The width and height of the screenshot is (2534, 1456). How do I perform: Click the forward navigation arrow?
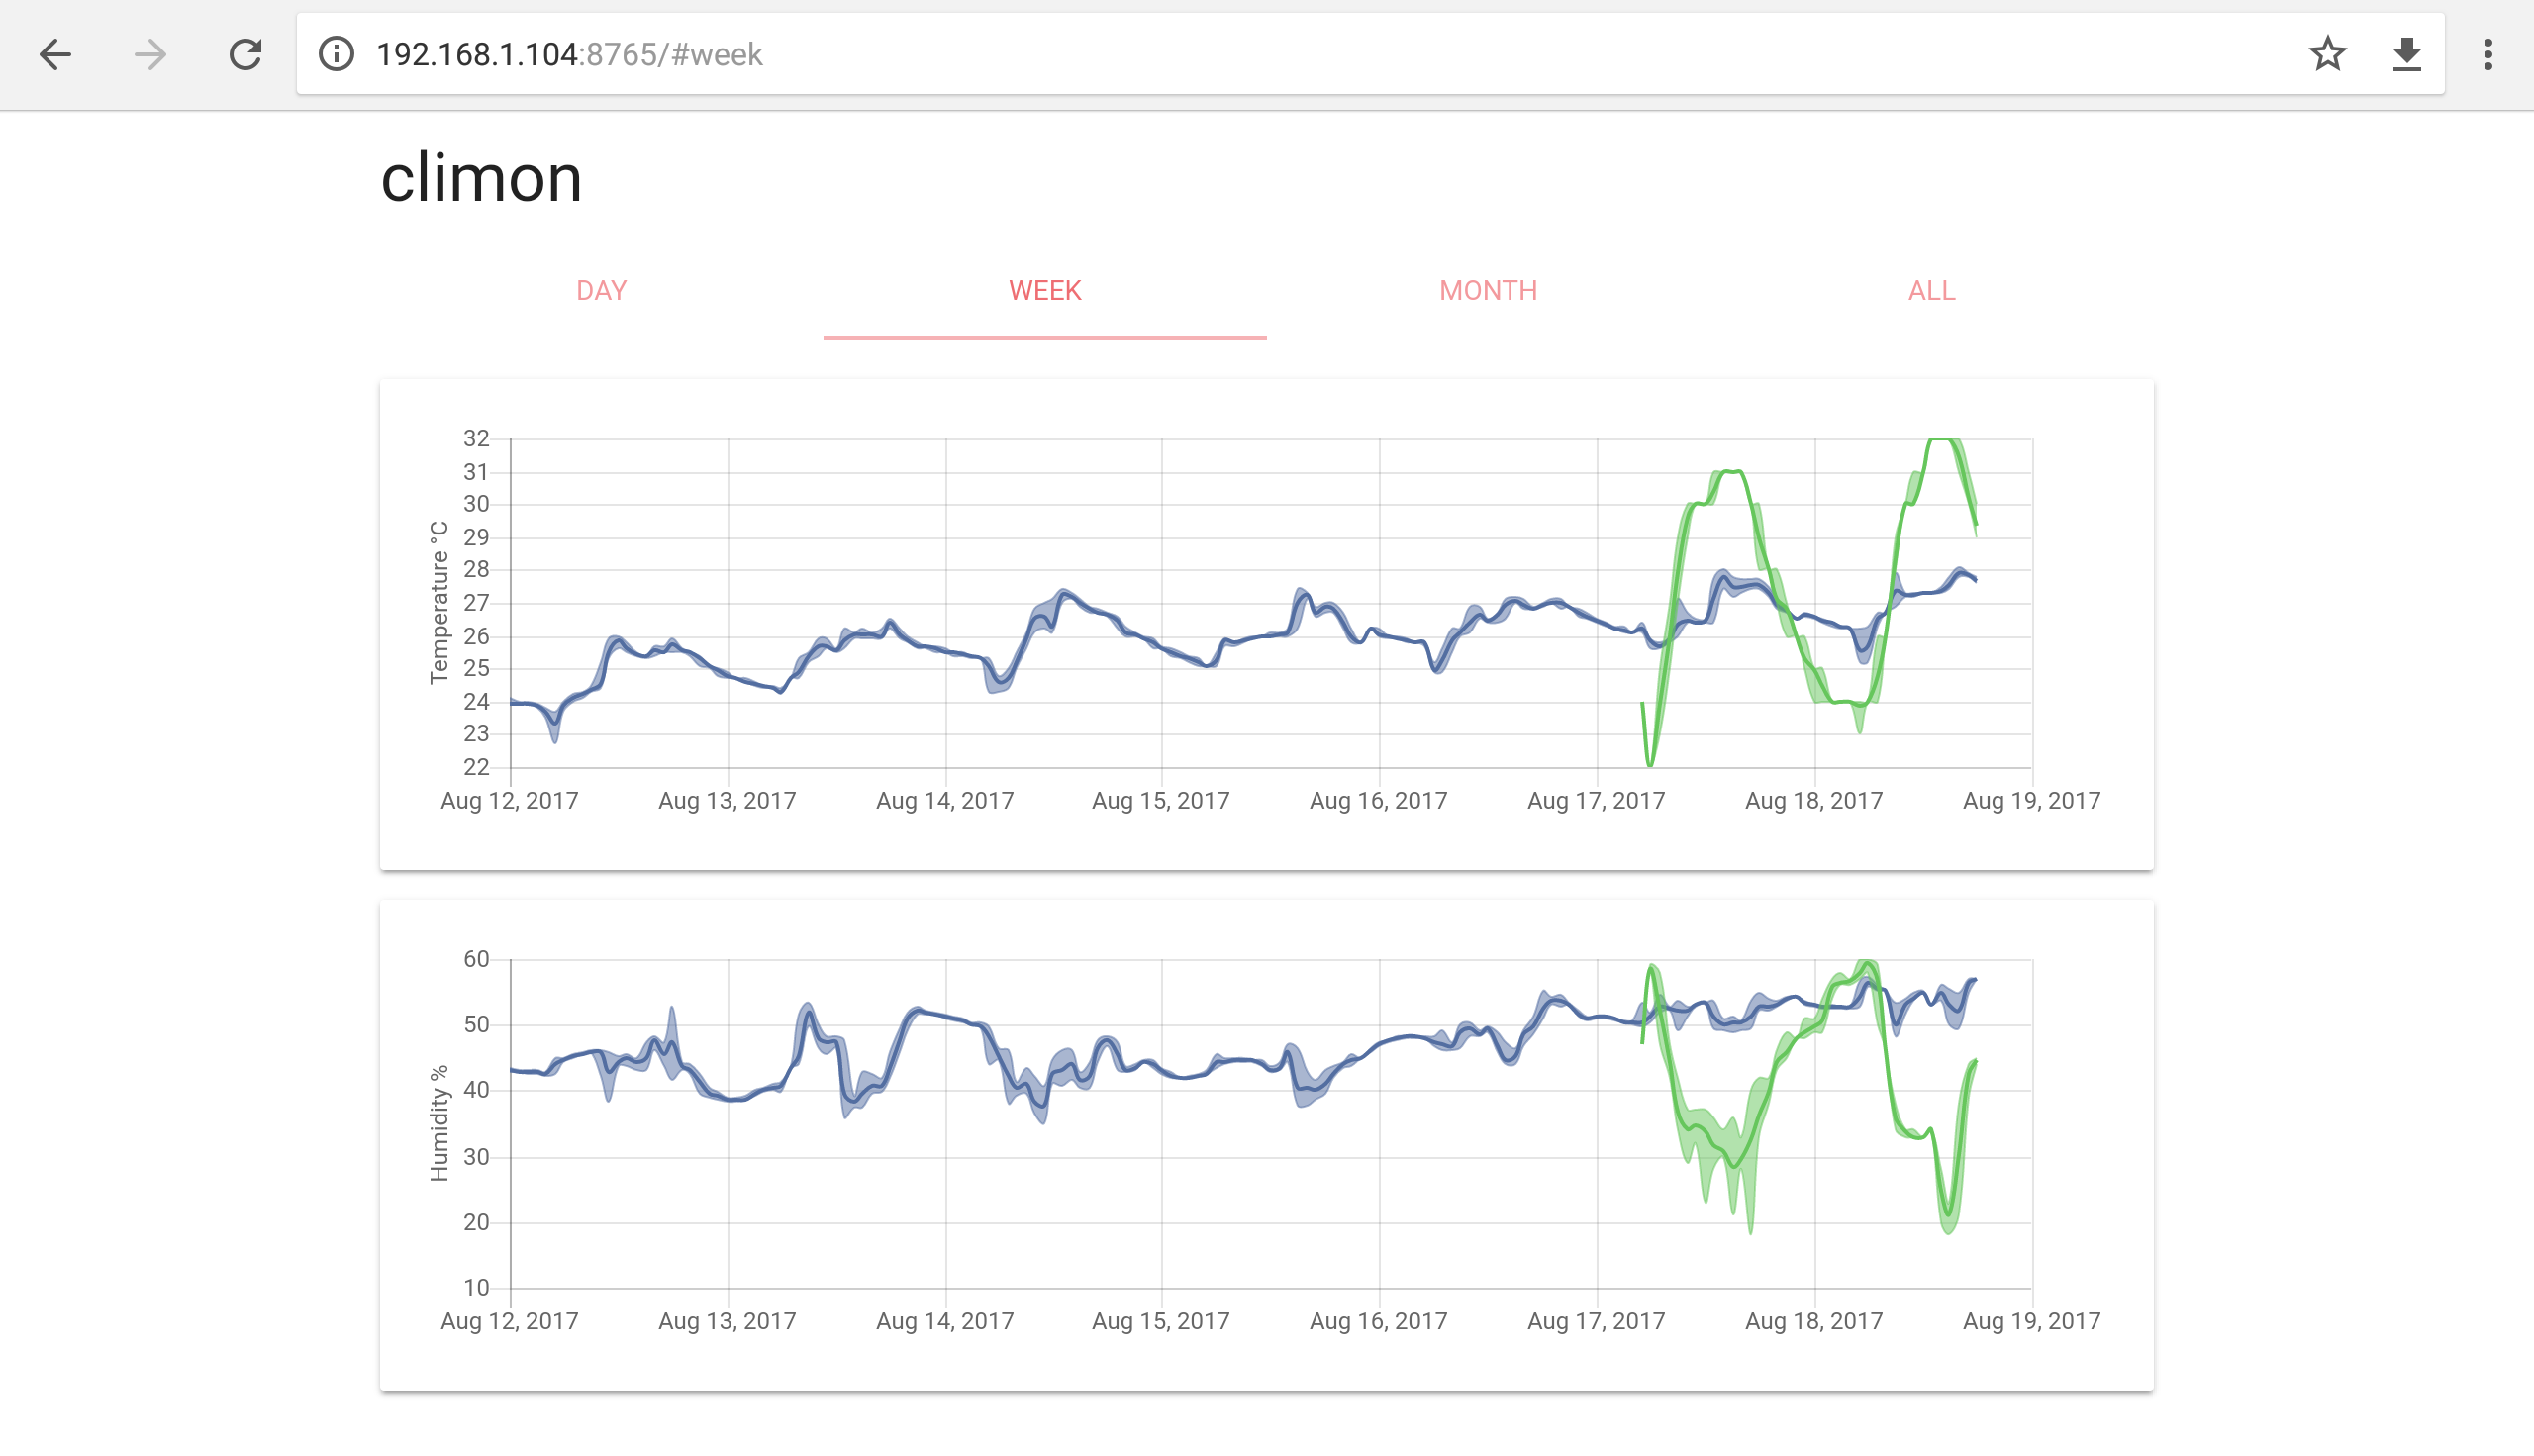[x=148, y=55]
